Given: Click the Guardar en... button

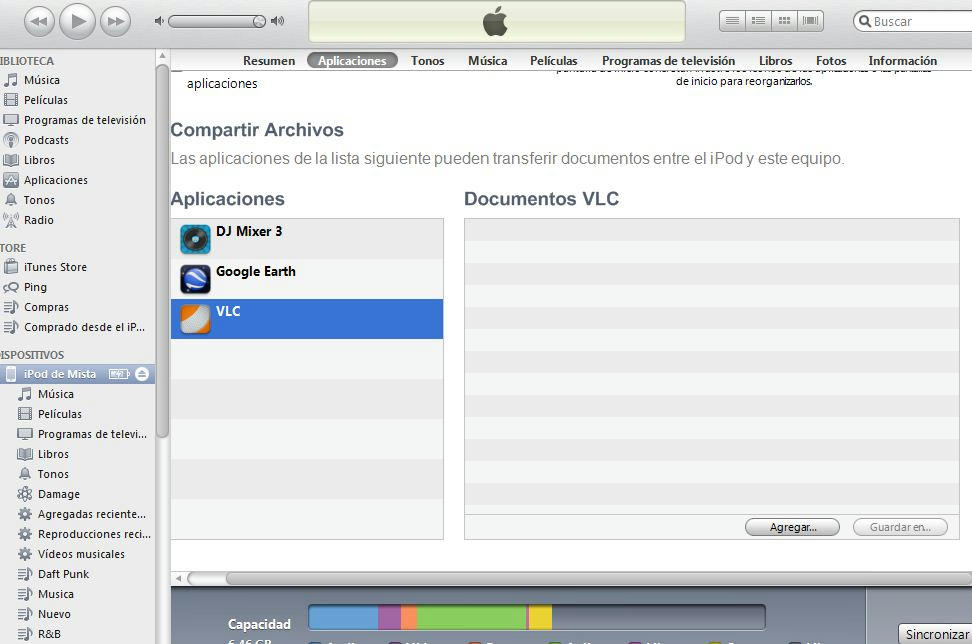Looking at the screenshot, I should [x=900, y=527].
